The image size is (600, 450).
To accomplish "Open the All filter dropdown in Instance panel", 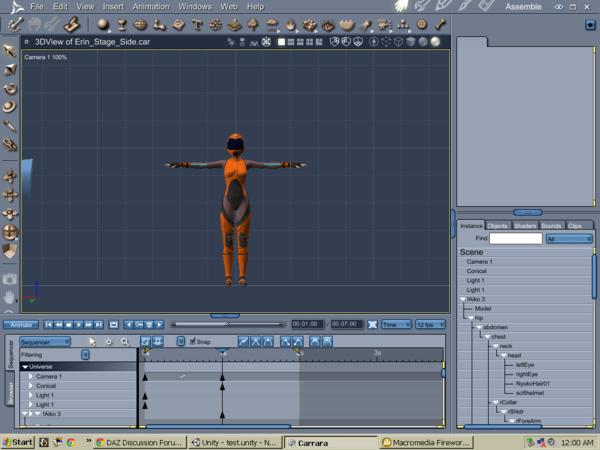I will [569, 239].
